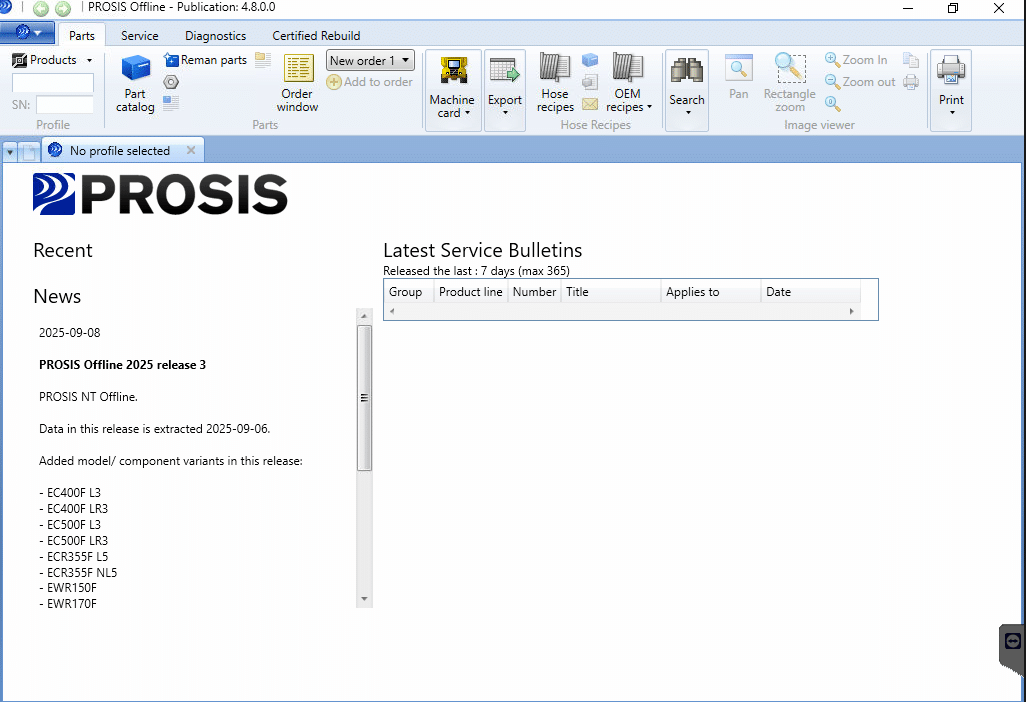
Task: Select the Diagnostics ribbon tab
Action: click(x=215, y=35)
